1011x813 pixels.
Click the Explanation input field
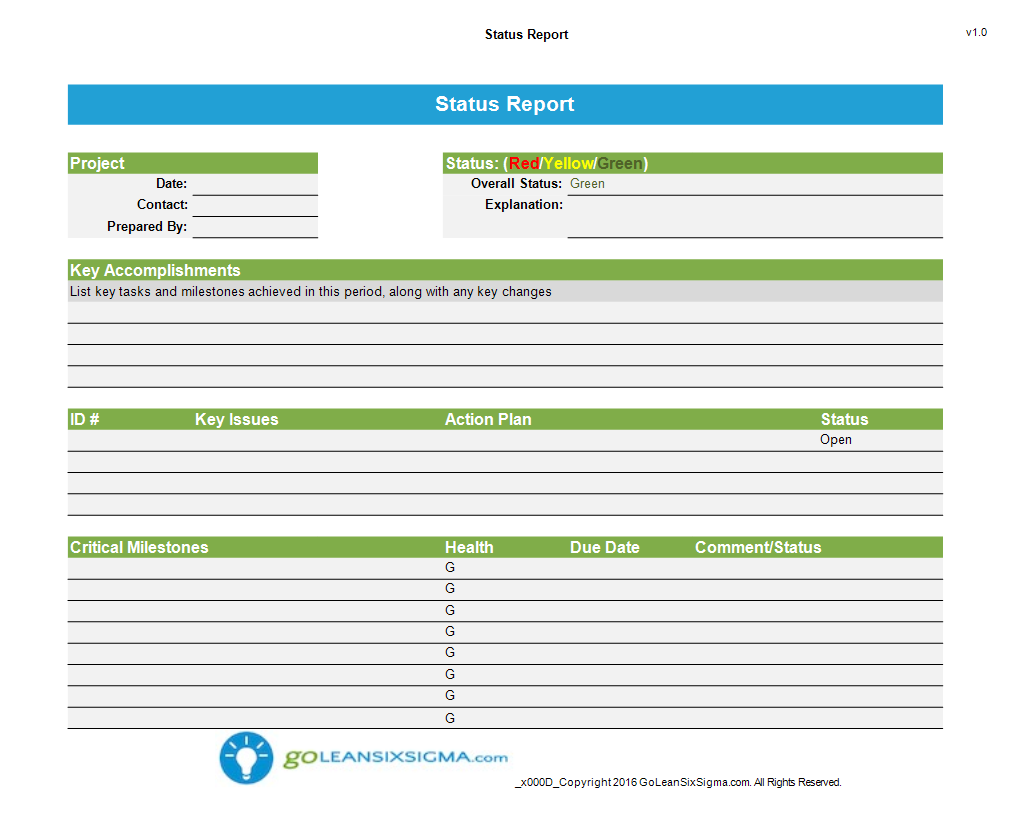coord(754,217)
